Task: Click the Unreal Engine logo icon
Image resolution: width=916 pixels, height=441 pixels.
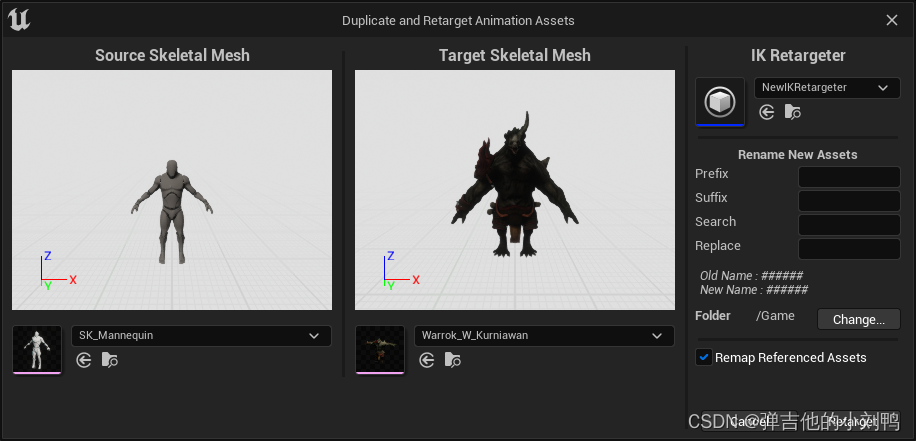Action: pos(19,20)
